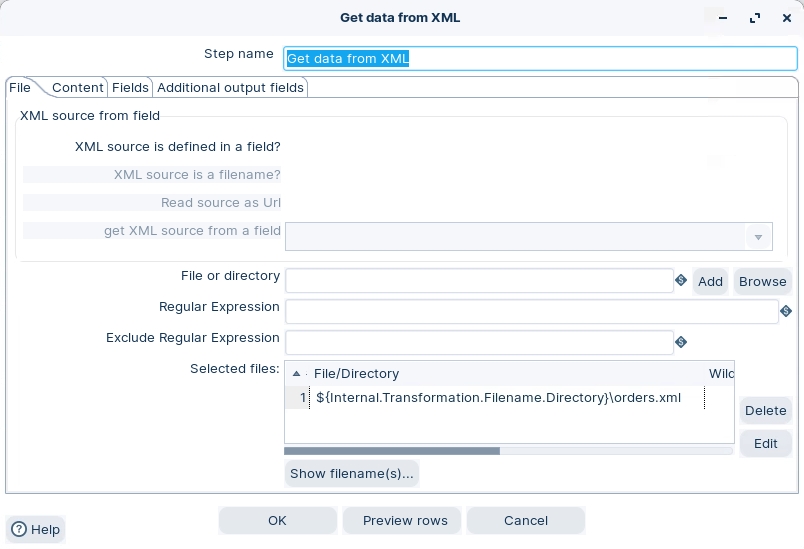Click into the Step name text field
This screenshot has height=549, width=804.
(540, 58)
